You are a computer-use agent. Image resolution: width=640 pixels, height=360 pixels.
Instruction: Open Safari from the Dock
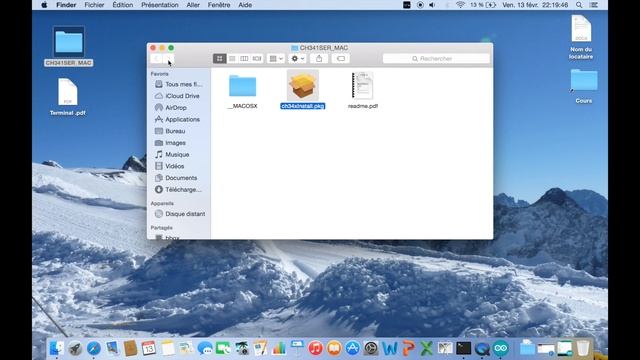[93, 348]
